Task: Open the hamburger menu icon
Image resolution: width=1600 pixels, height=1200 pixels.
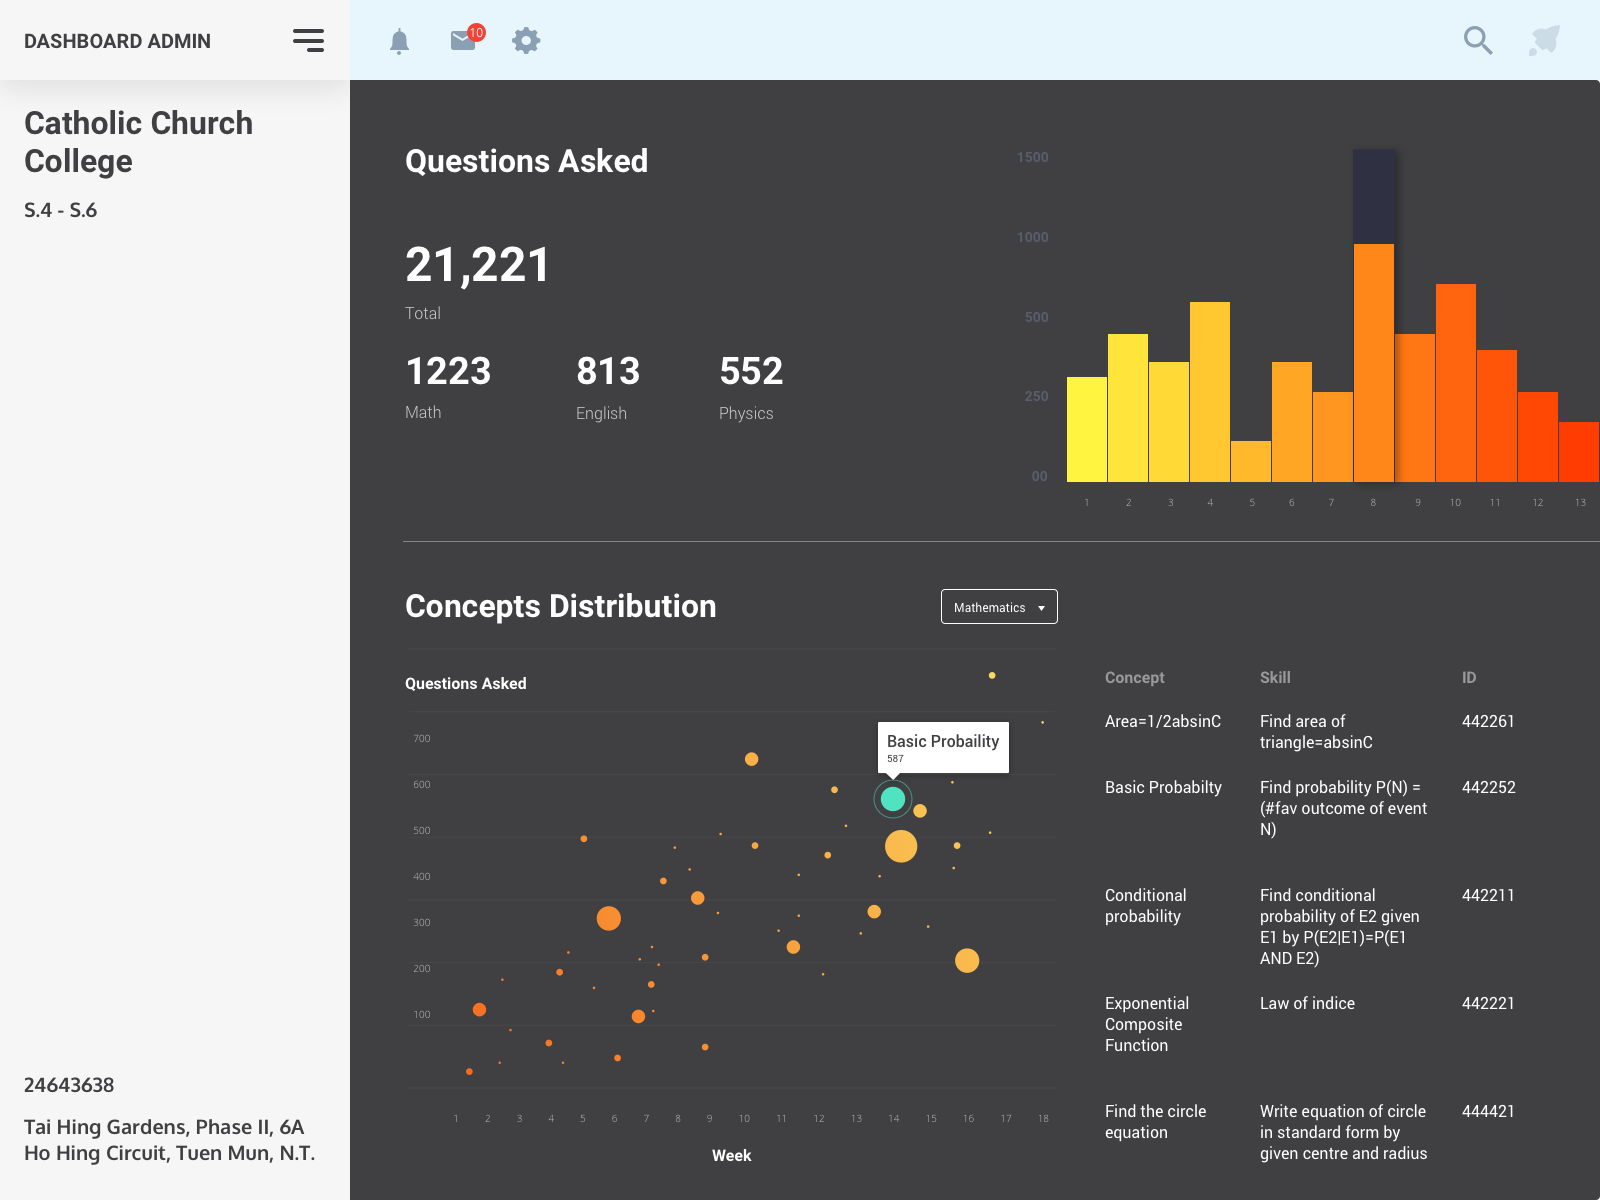Action: (308, 40)
